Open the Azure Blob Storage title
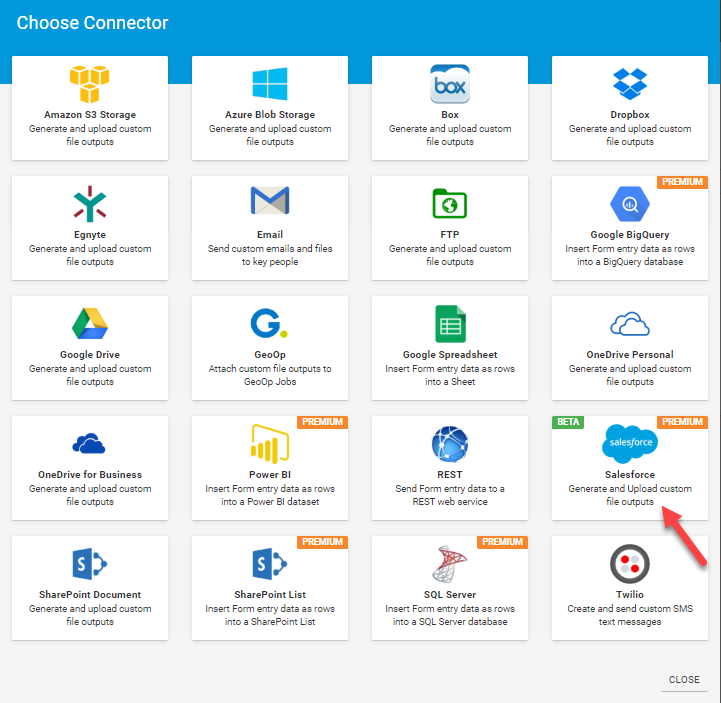This screenshot has height=703, width=721. [x=270, y=114]
